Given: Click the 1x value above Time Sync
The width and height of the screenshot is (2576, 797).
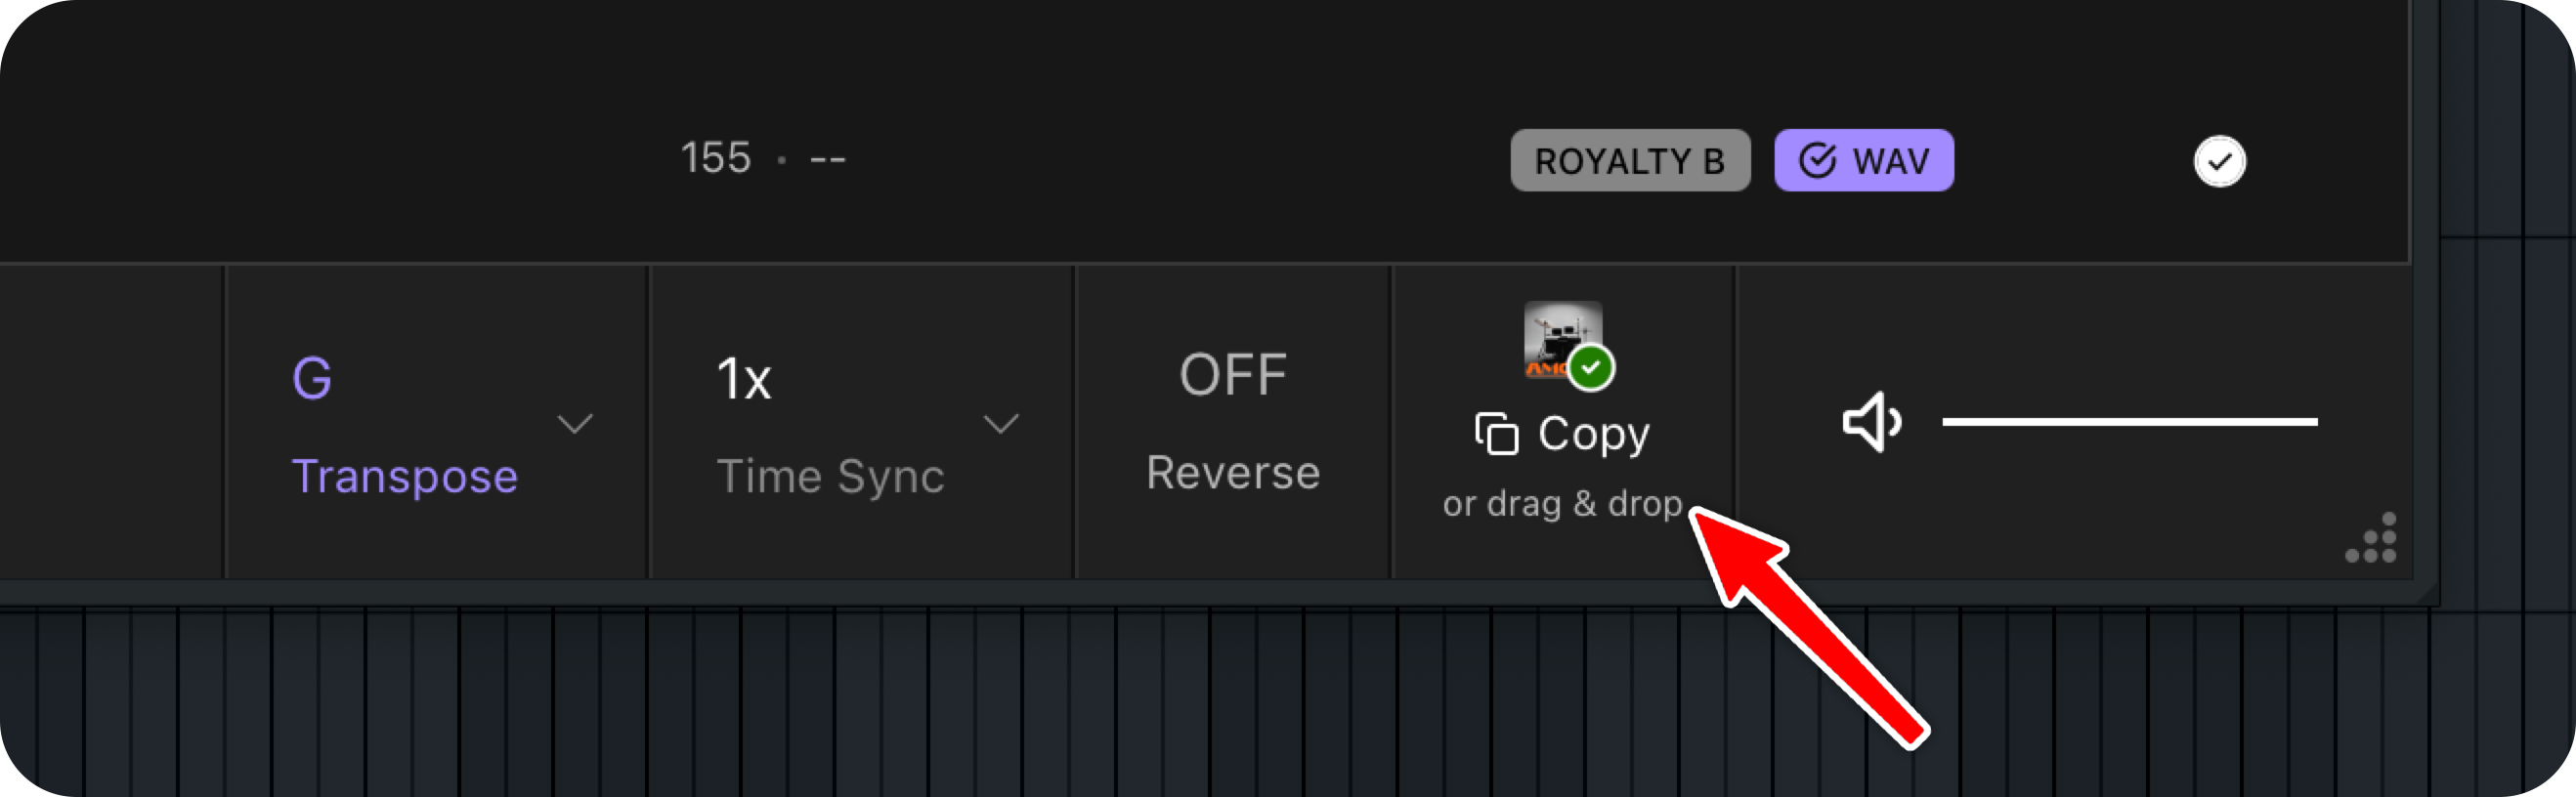Looking at the screenshot, I should pos(744,380).
